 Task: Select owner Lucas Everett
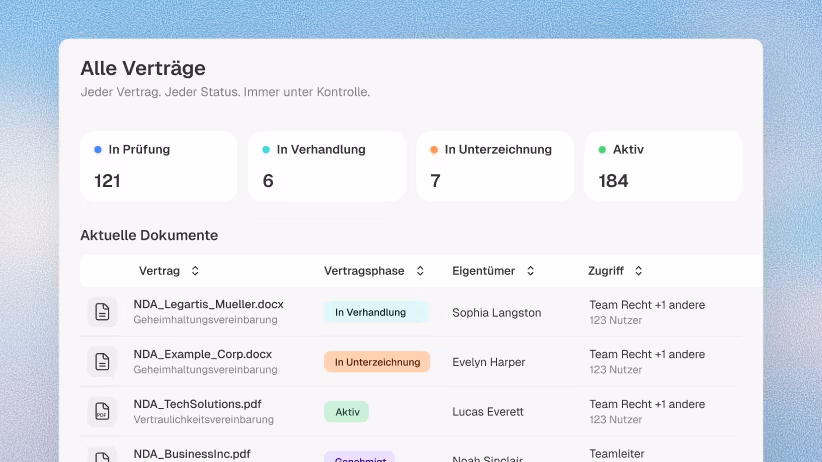488,412
